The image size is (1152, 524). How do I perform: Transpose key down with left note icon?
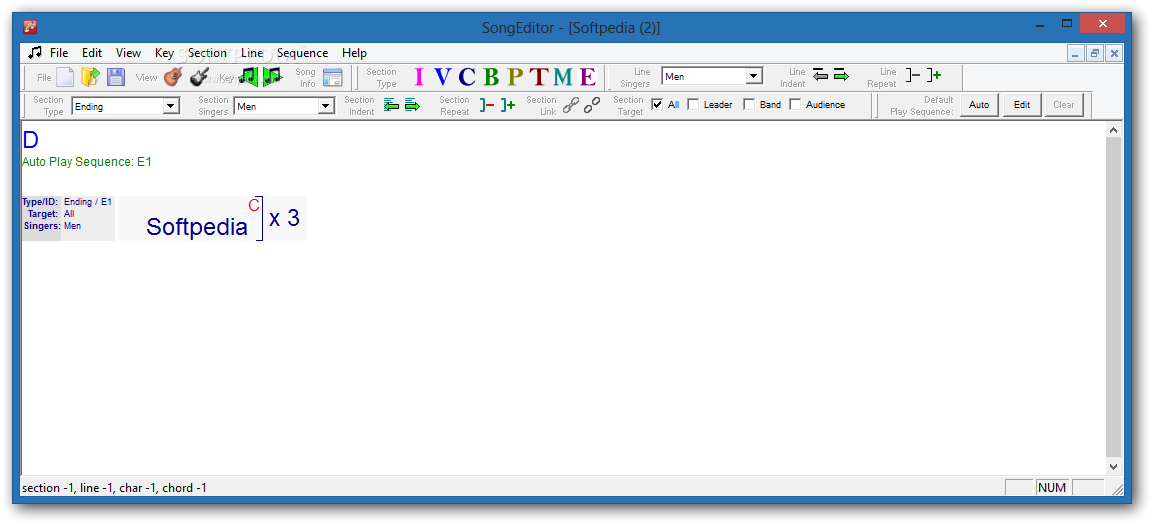pos(250,76)
